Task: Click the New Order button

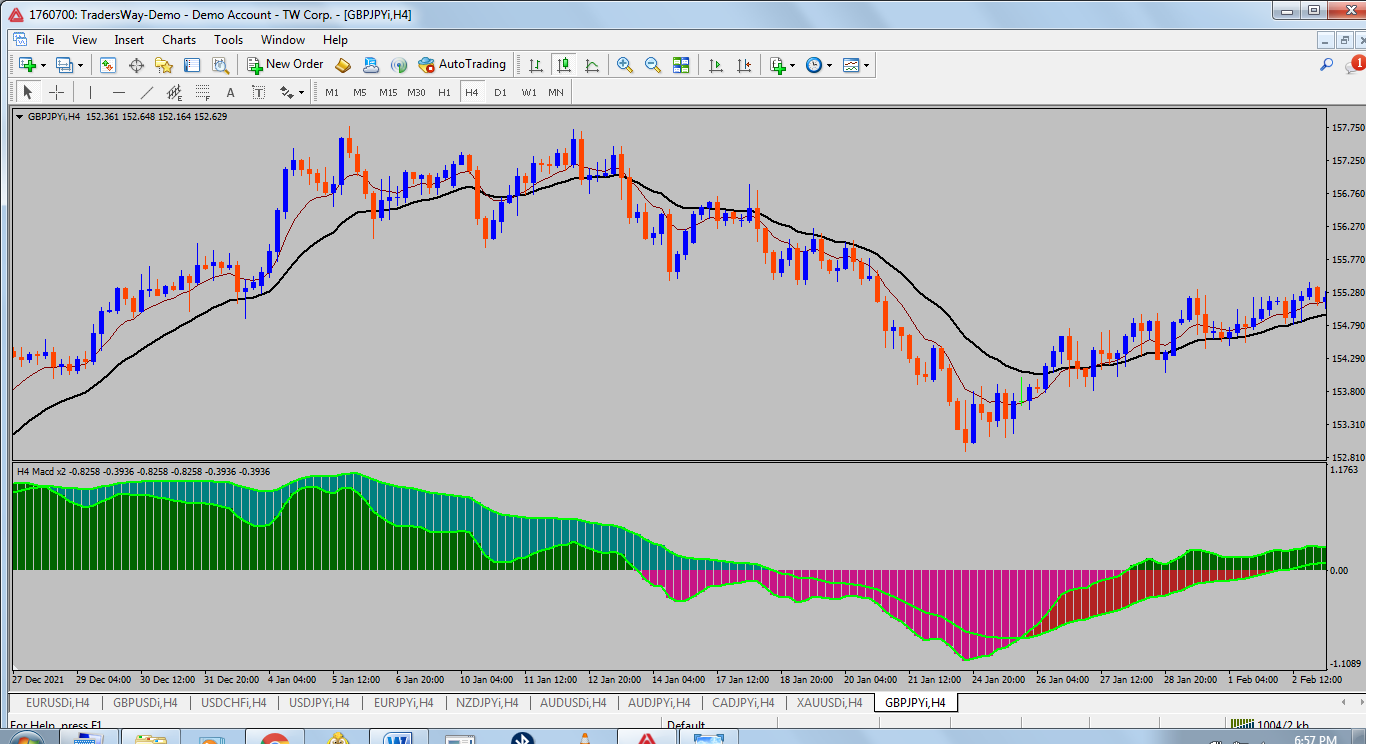Action: pos(285,65)
